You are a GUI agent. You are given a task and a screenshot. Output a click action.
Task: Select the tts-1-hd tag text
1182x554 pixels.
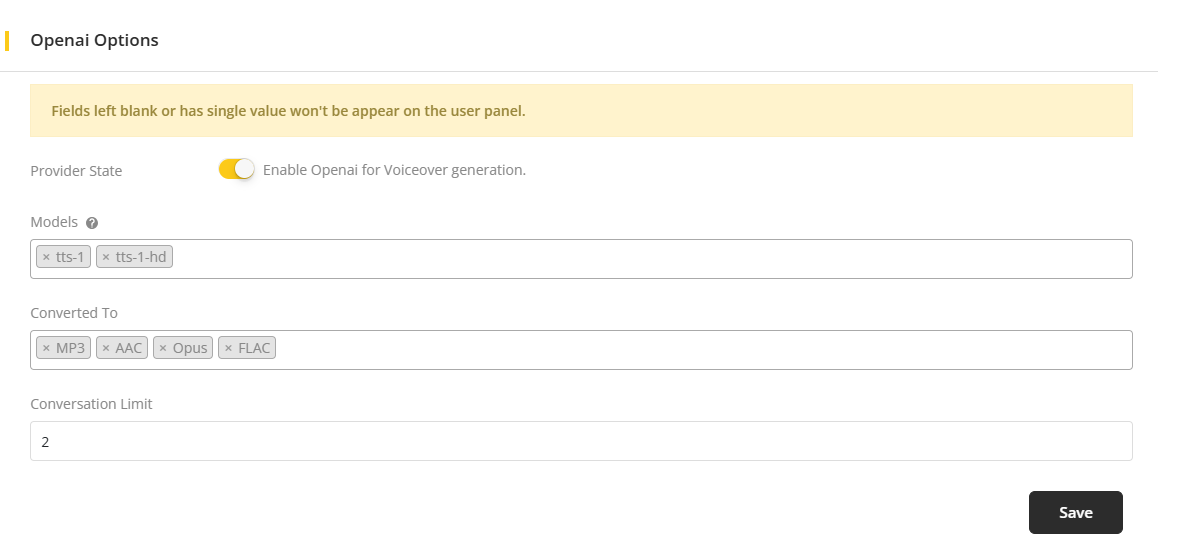tap(141, 258)
